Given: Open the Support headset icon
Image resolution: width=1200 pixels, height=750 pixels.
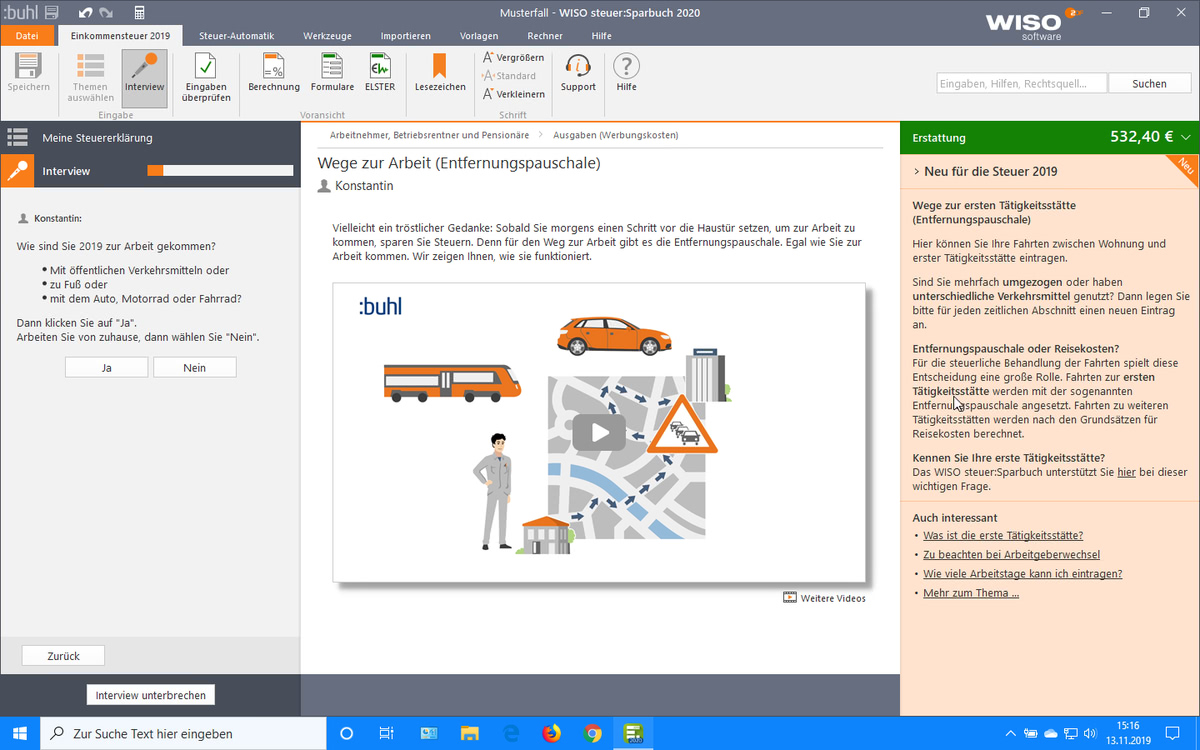Looking at the screenshot, I should pyautogui.click(x=578, y=67).
